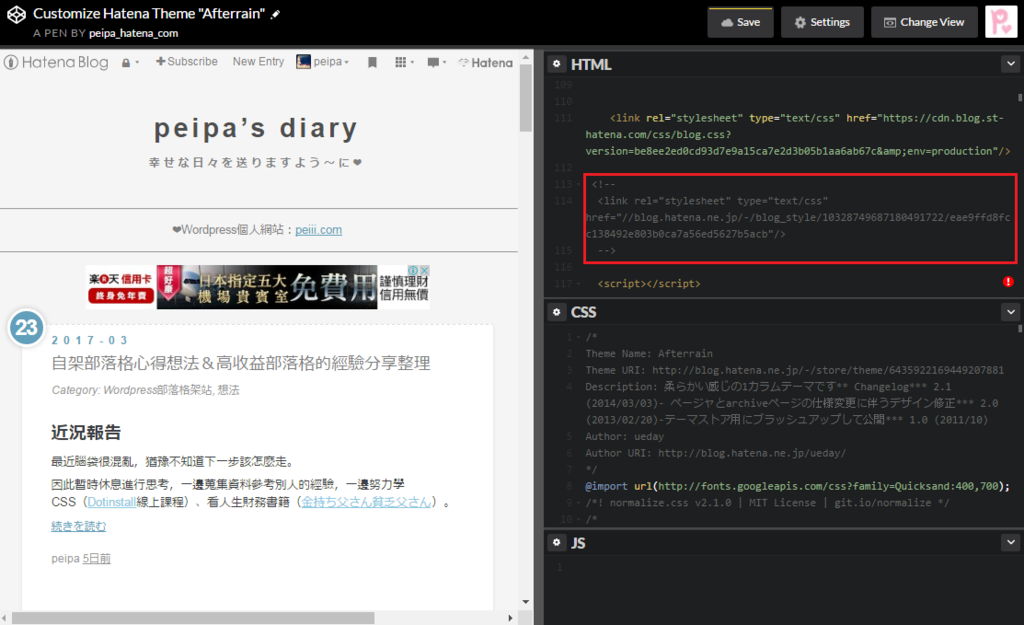
Task: Click horizontal scrollbar left arrow
Action: click(x=5, y=618)
